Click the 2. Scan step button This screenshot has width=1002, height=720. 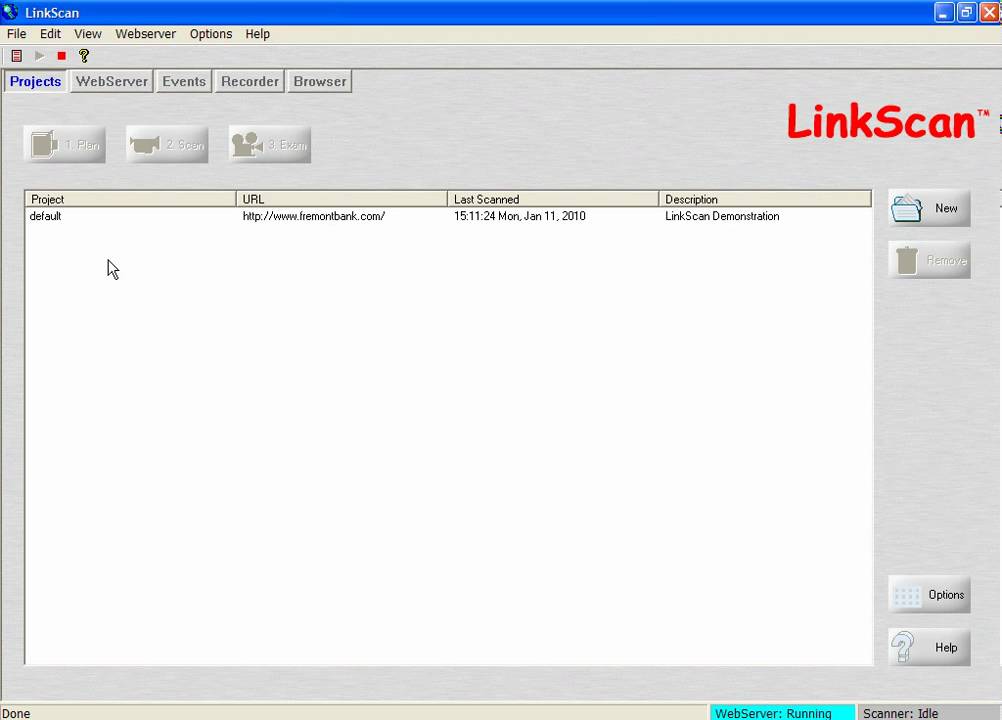point(167,144)
